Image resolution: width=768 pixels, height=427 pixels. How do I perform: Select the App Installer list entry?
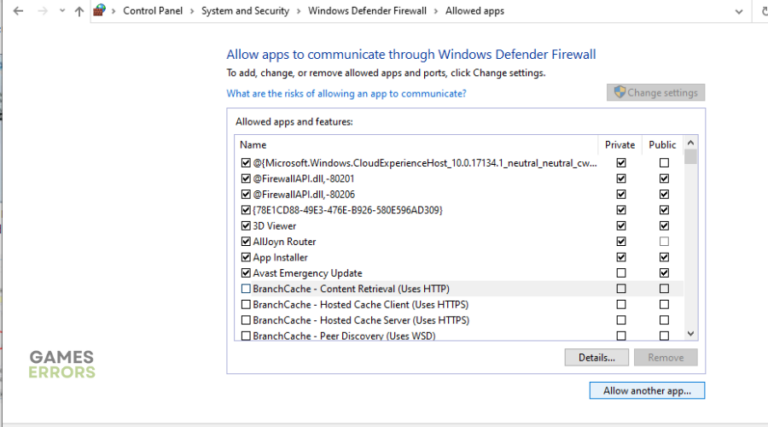pos(286,257)
